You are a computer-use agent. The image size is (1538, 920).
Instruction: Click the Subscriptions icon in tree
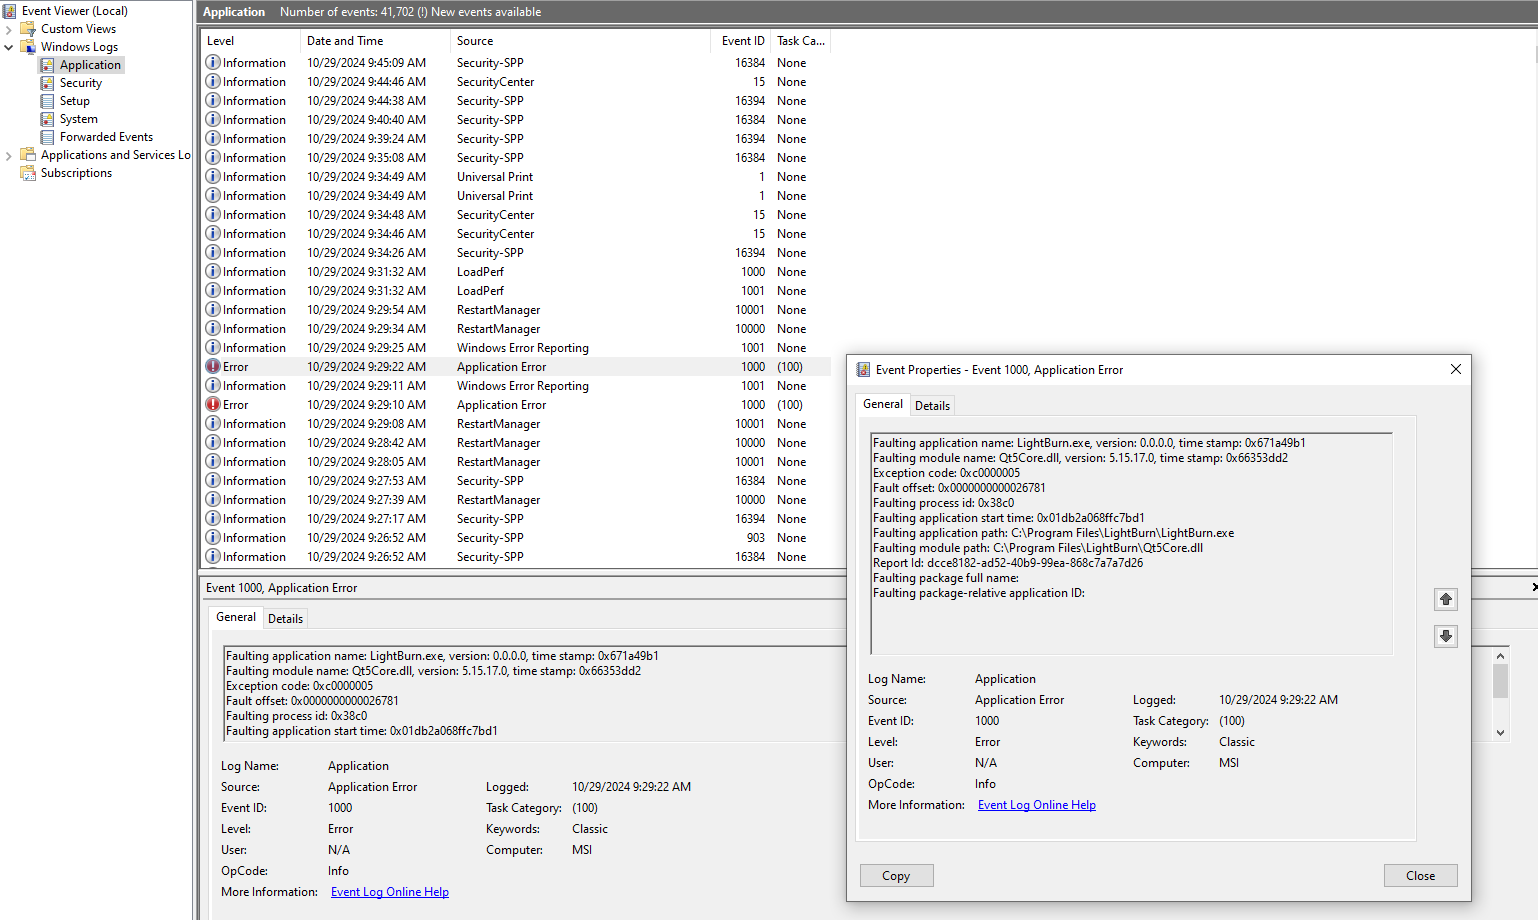28,173
